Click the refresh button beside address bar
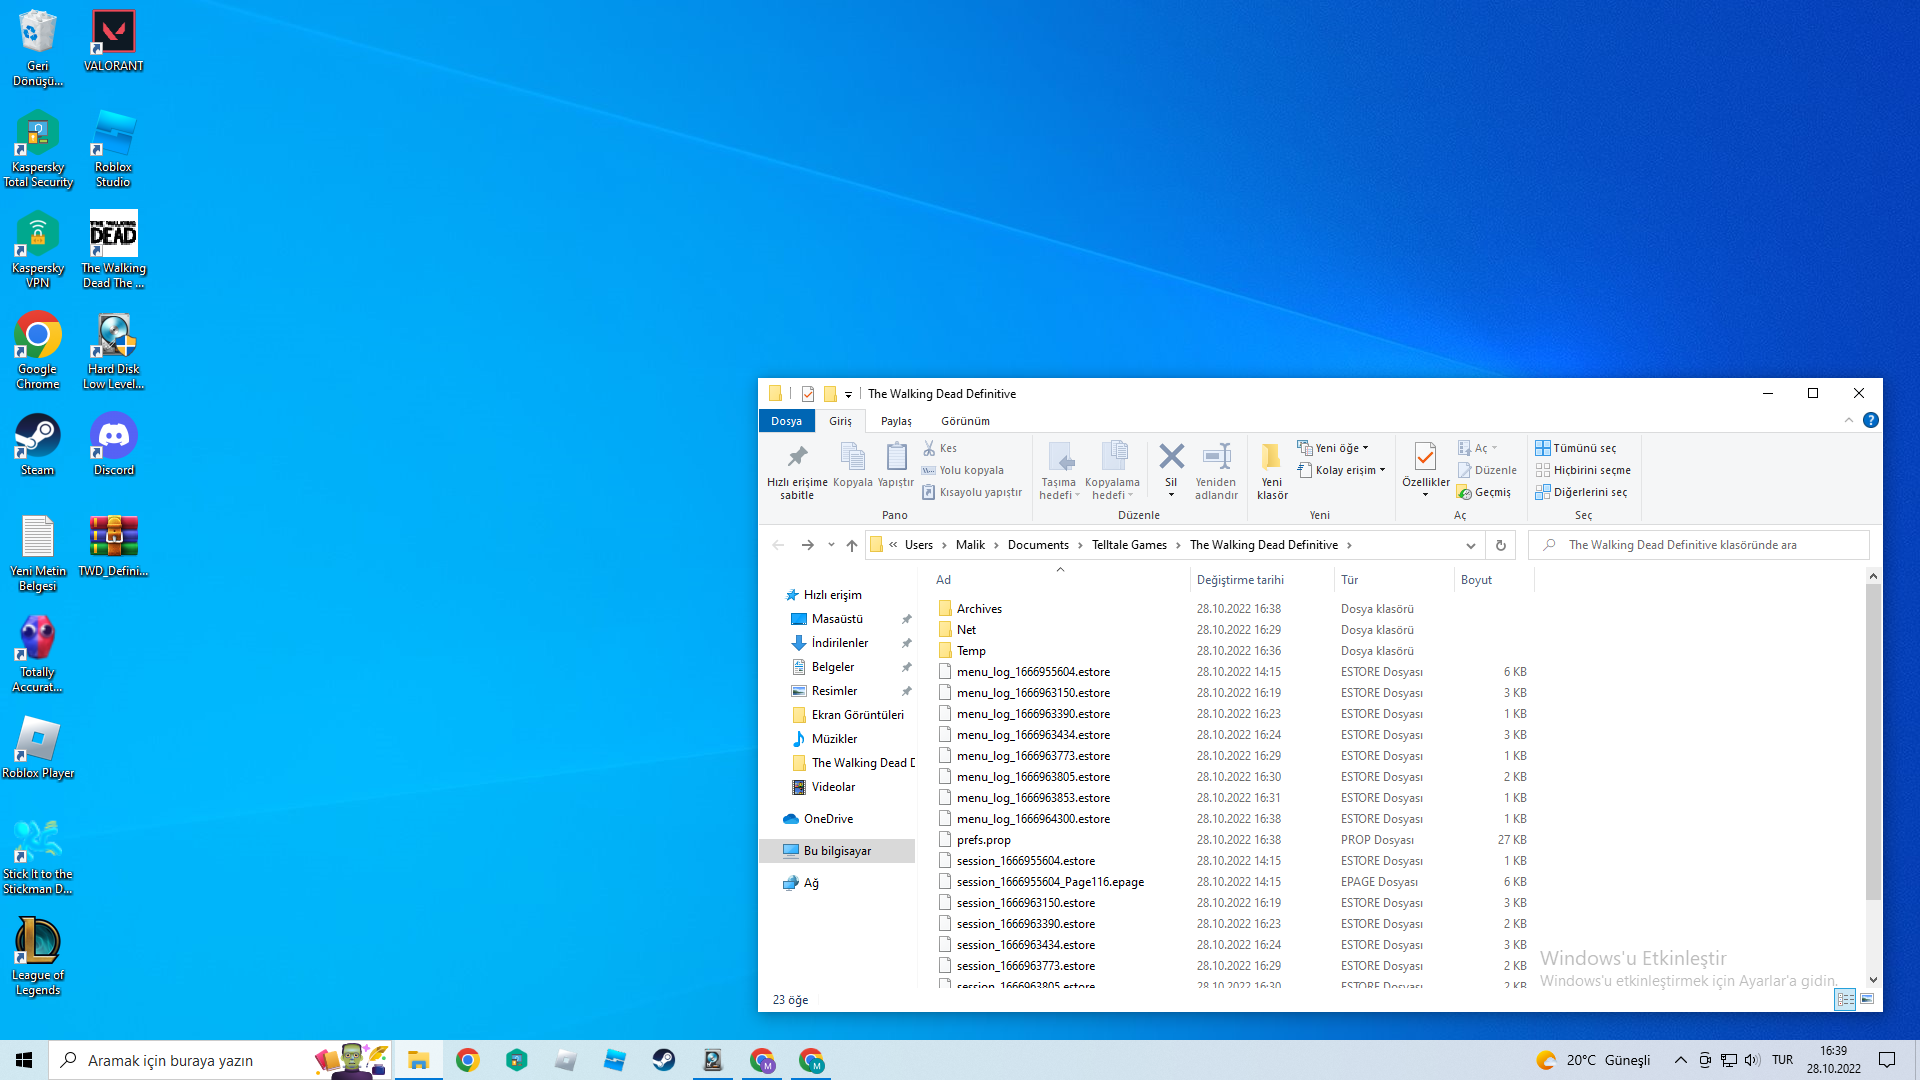Screen dimensions: 1920x1080 coord(1500,545)
